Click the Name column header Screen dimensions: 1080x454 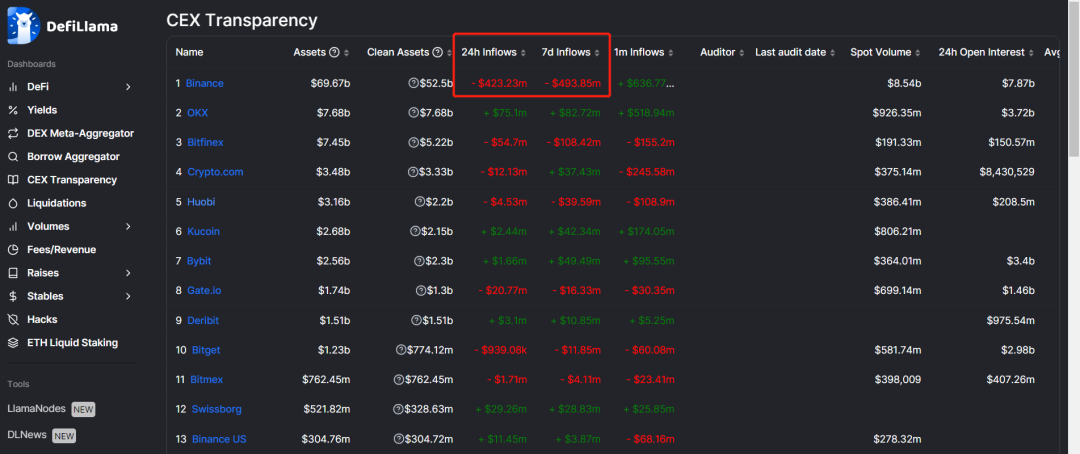pyautogui.click(x=189, y=52)
